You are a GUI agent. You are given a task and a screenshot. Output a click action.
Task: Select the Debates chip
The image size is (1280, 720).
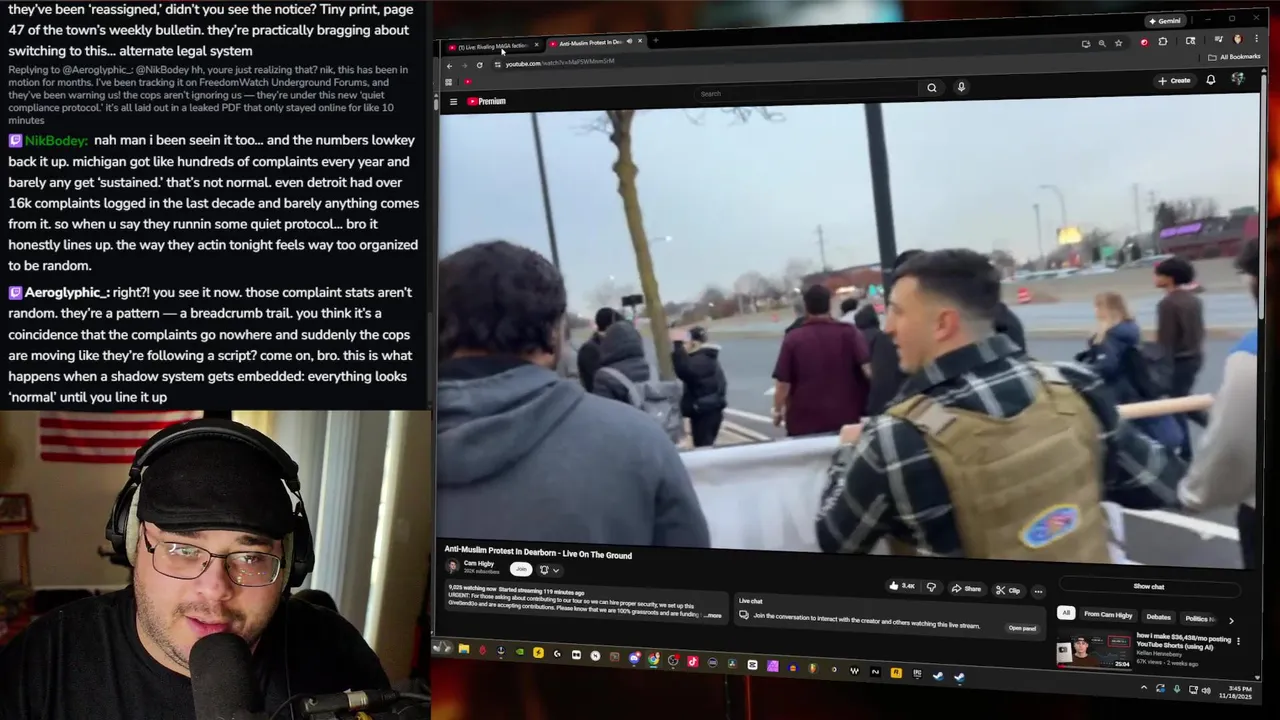point(1158,617)
